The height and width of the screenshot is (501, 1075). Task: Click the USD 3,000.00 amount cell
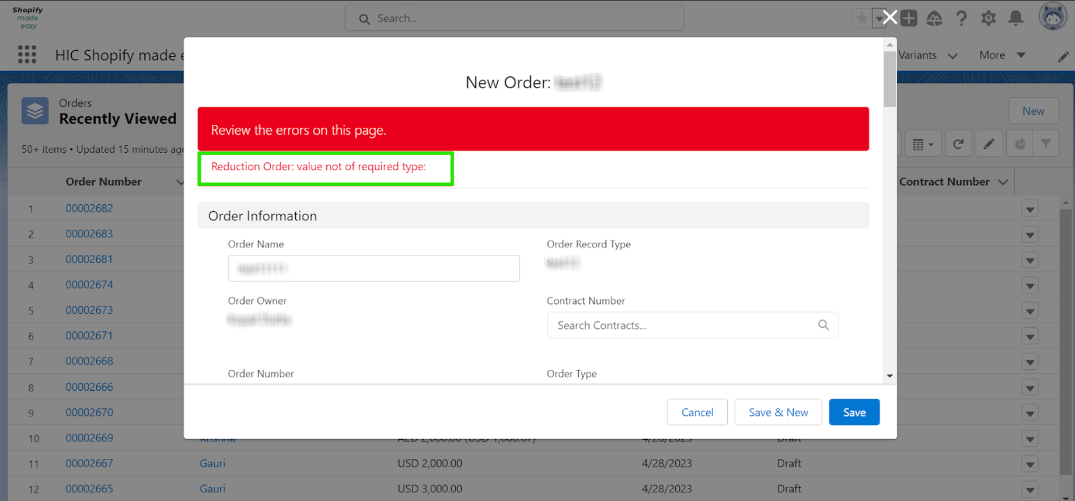(x=430, y=489)
